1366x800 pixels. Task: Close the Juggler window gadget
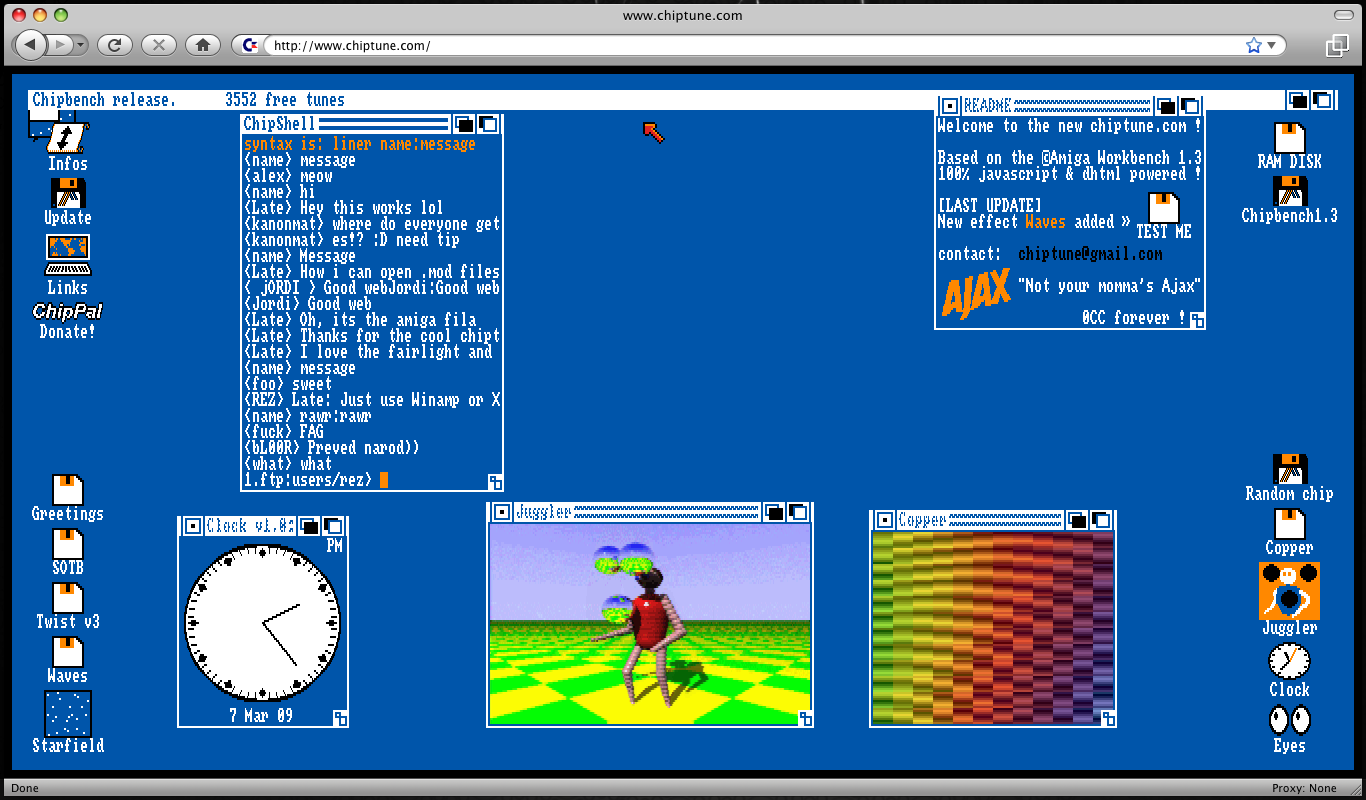click(502, 512)
